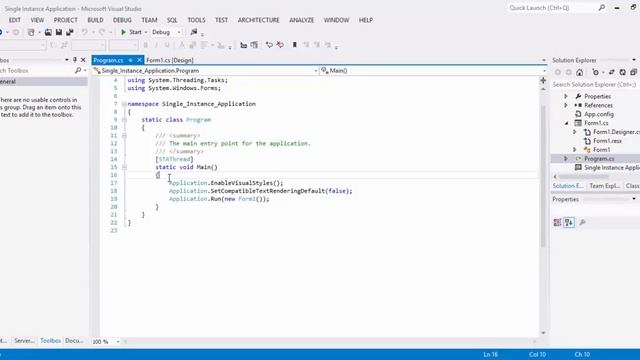The width and height of the screenshot is (640, 360).
Task: Open the DEBUG menu
Action: (122, 20)
